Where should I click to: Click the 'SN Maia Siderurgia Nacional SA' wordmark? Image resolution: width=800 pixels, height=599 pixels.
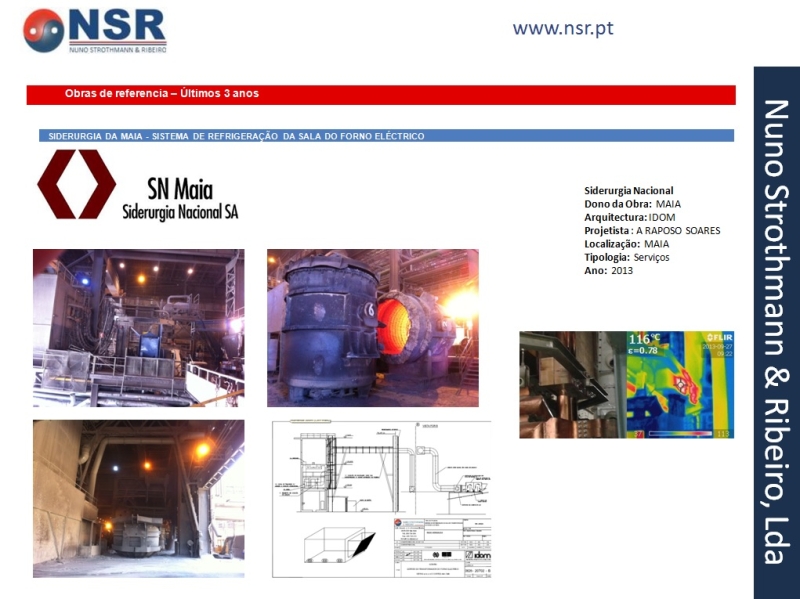[x=180, y=200]
